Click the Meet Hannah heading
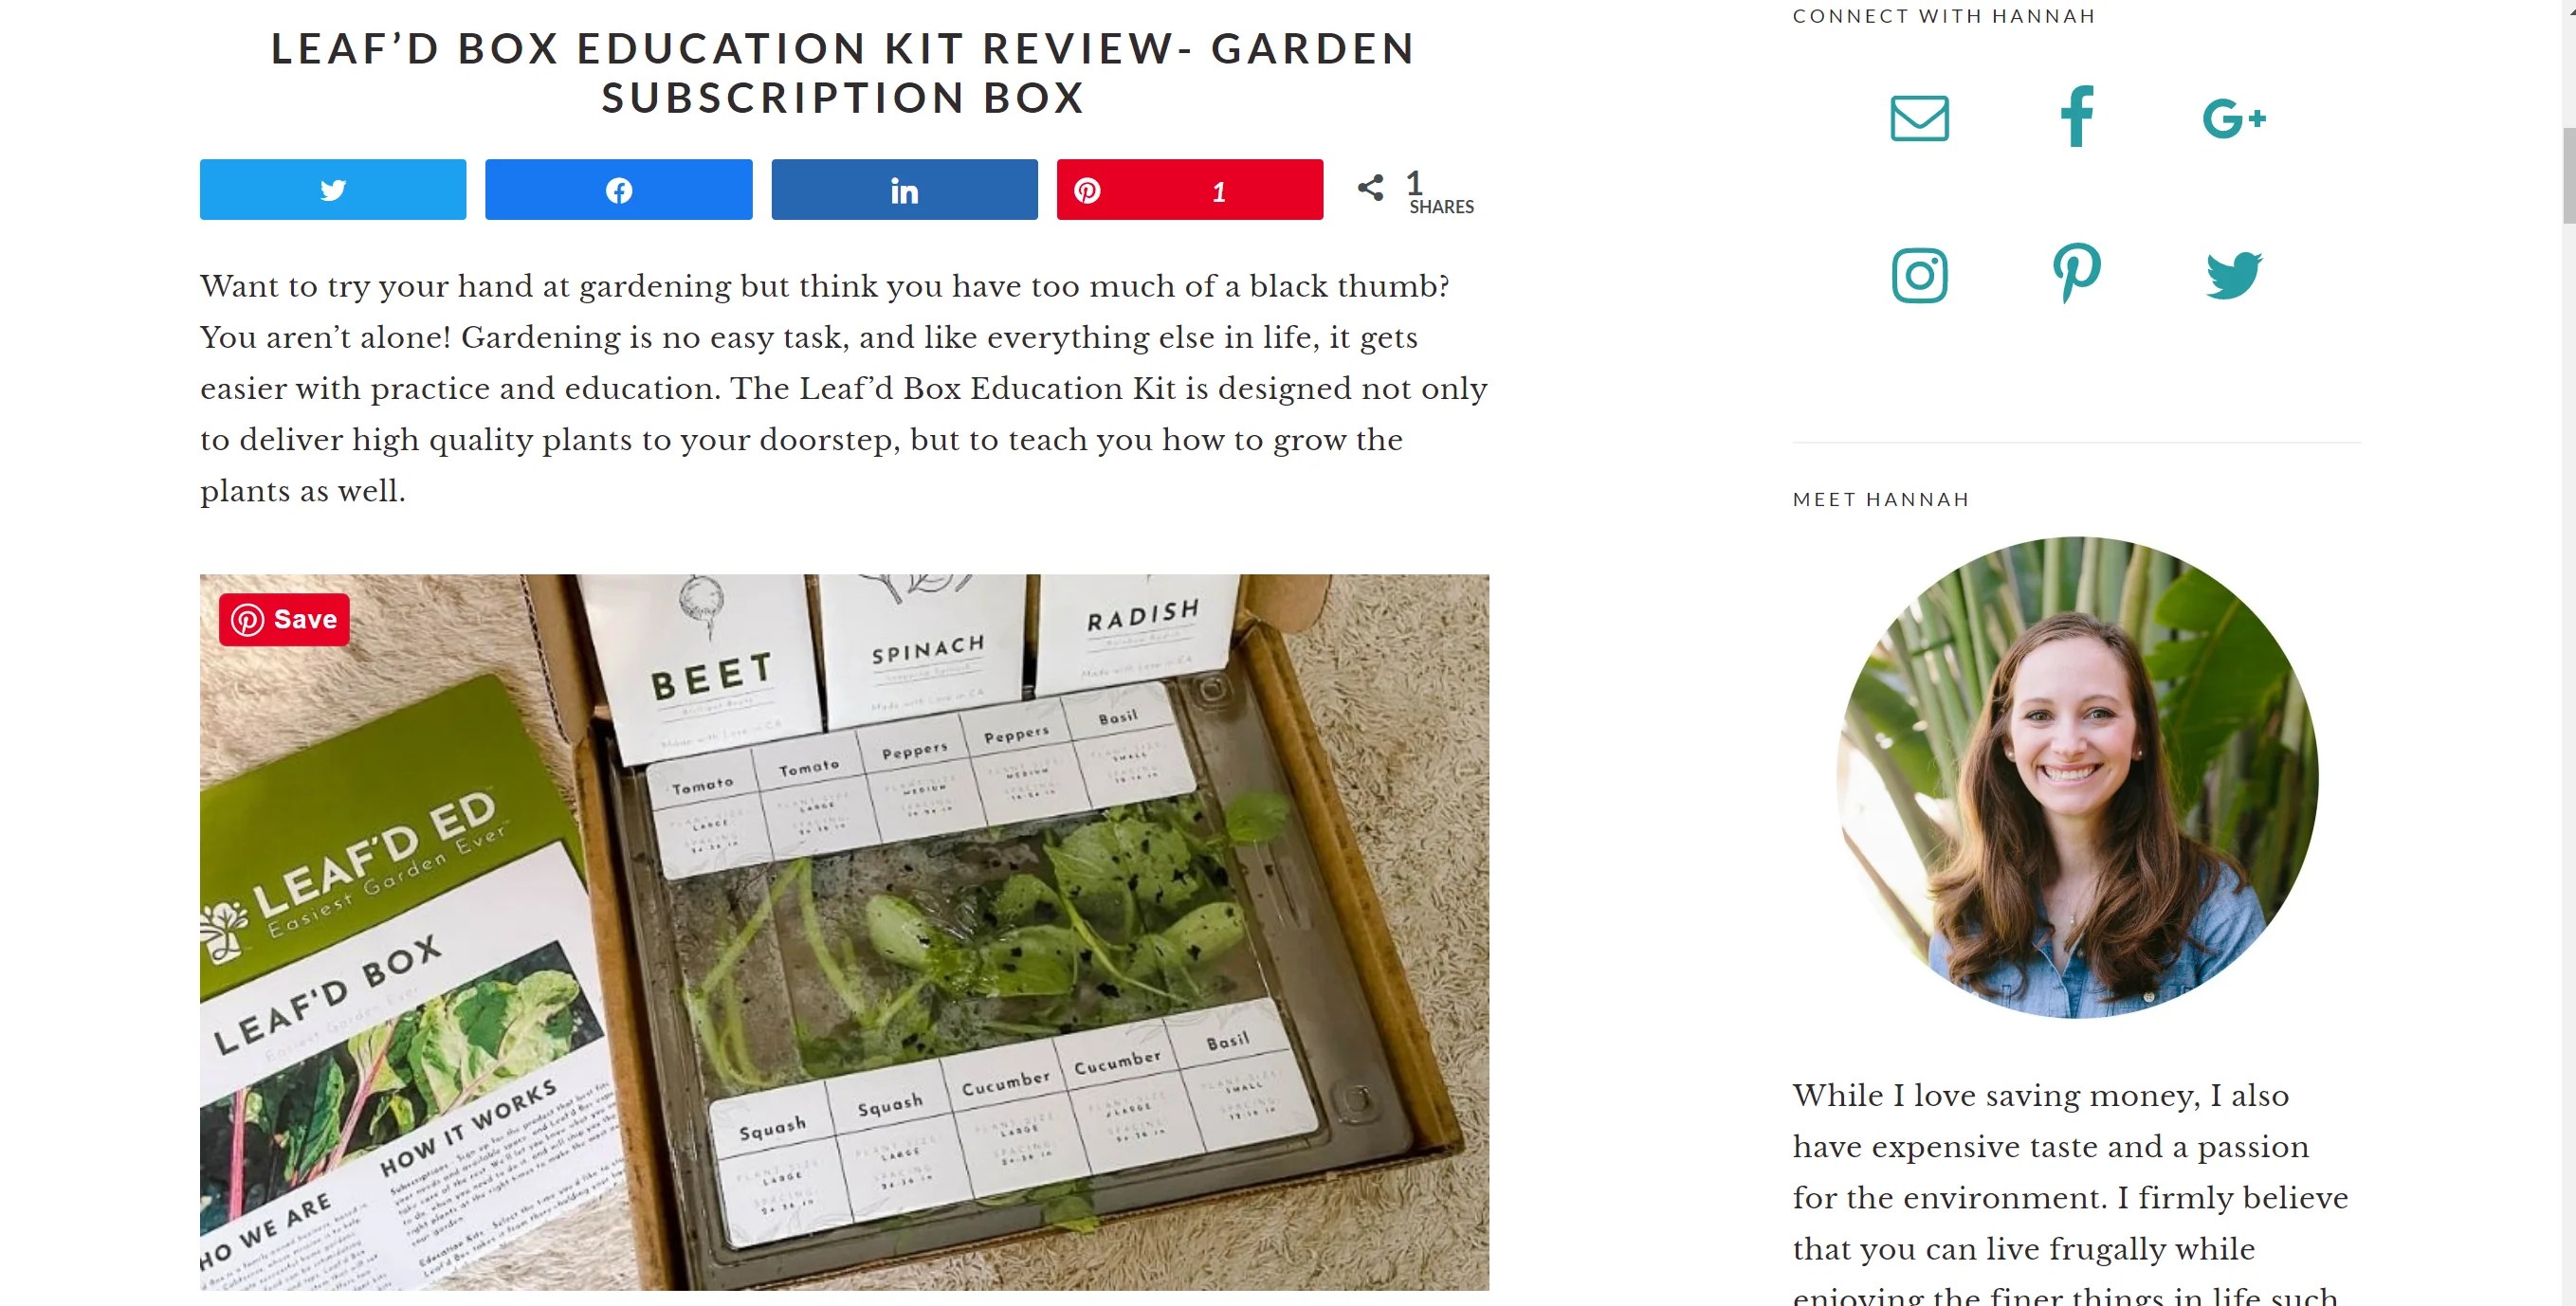2576x1306 pixels. point(1881,499)
